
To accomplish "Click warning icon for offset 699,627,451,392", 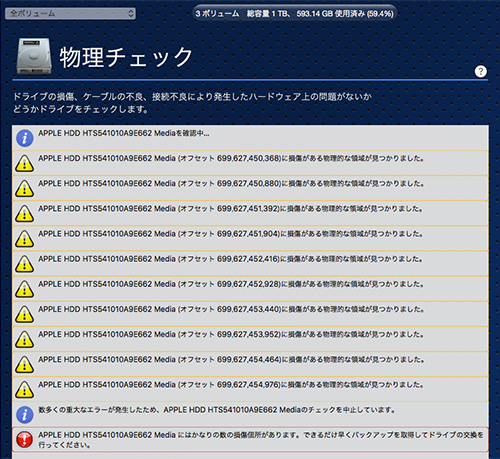I will (24, 214).
